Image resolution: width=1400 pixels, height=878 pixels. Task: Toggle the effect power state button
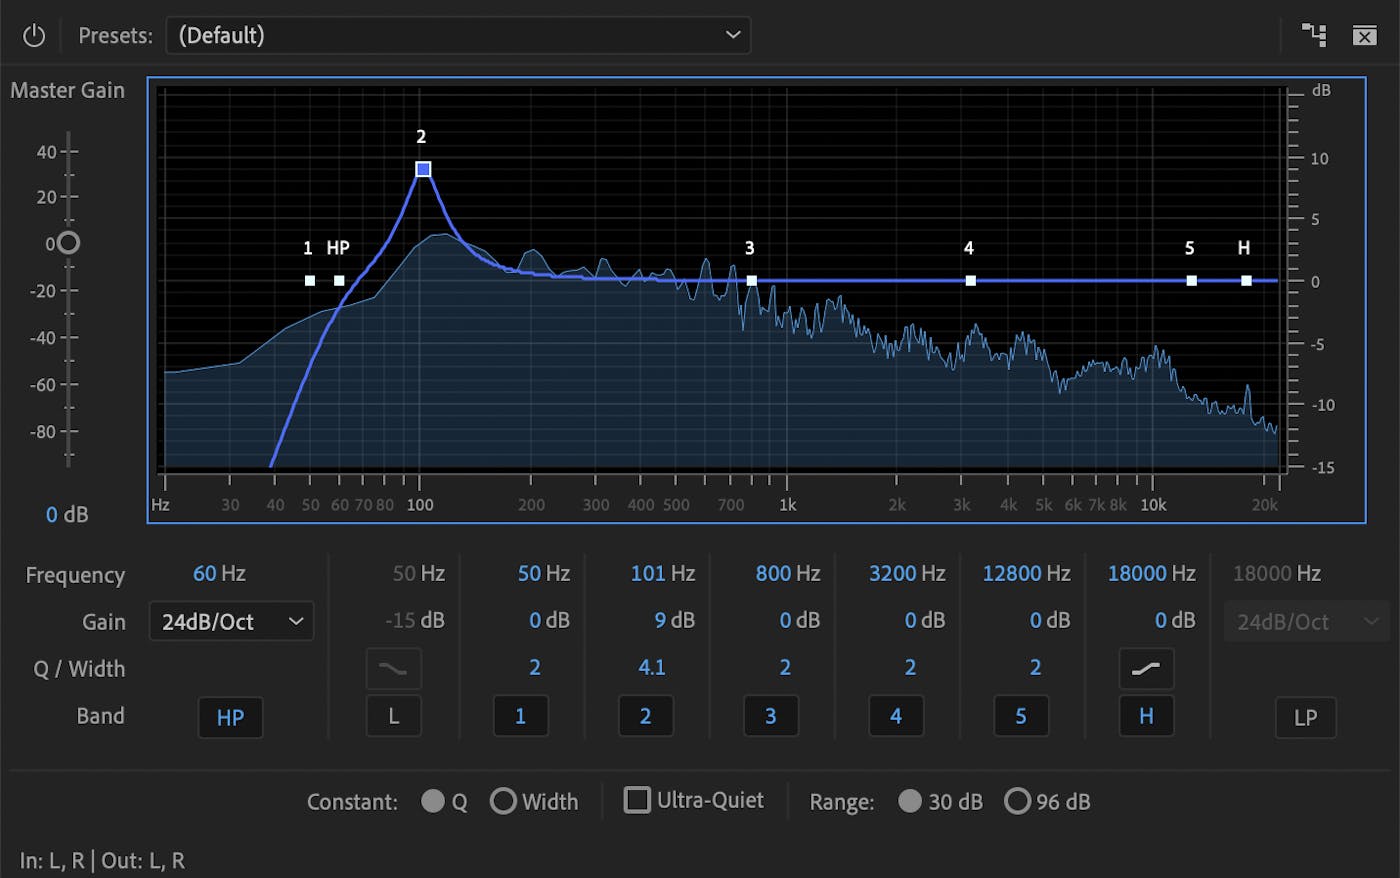click(34, 36)
